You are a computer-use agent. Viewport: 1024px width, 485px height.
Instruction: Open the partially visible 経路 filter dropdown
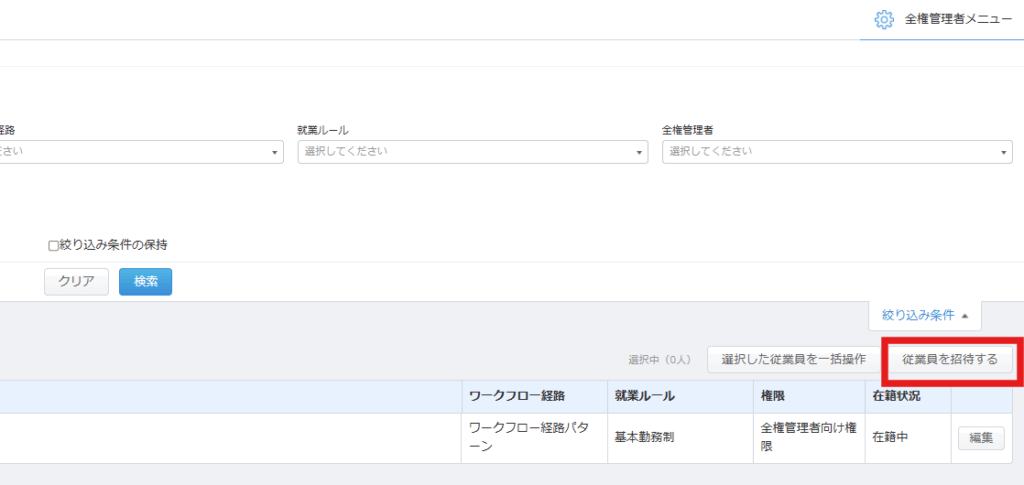point(140,152)
